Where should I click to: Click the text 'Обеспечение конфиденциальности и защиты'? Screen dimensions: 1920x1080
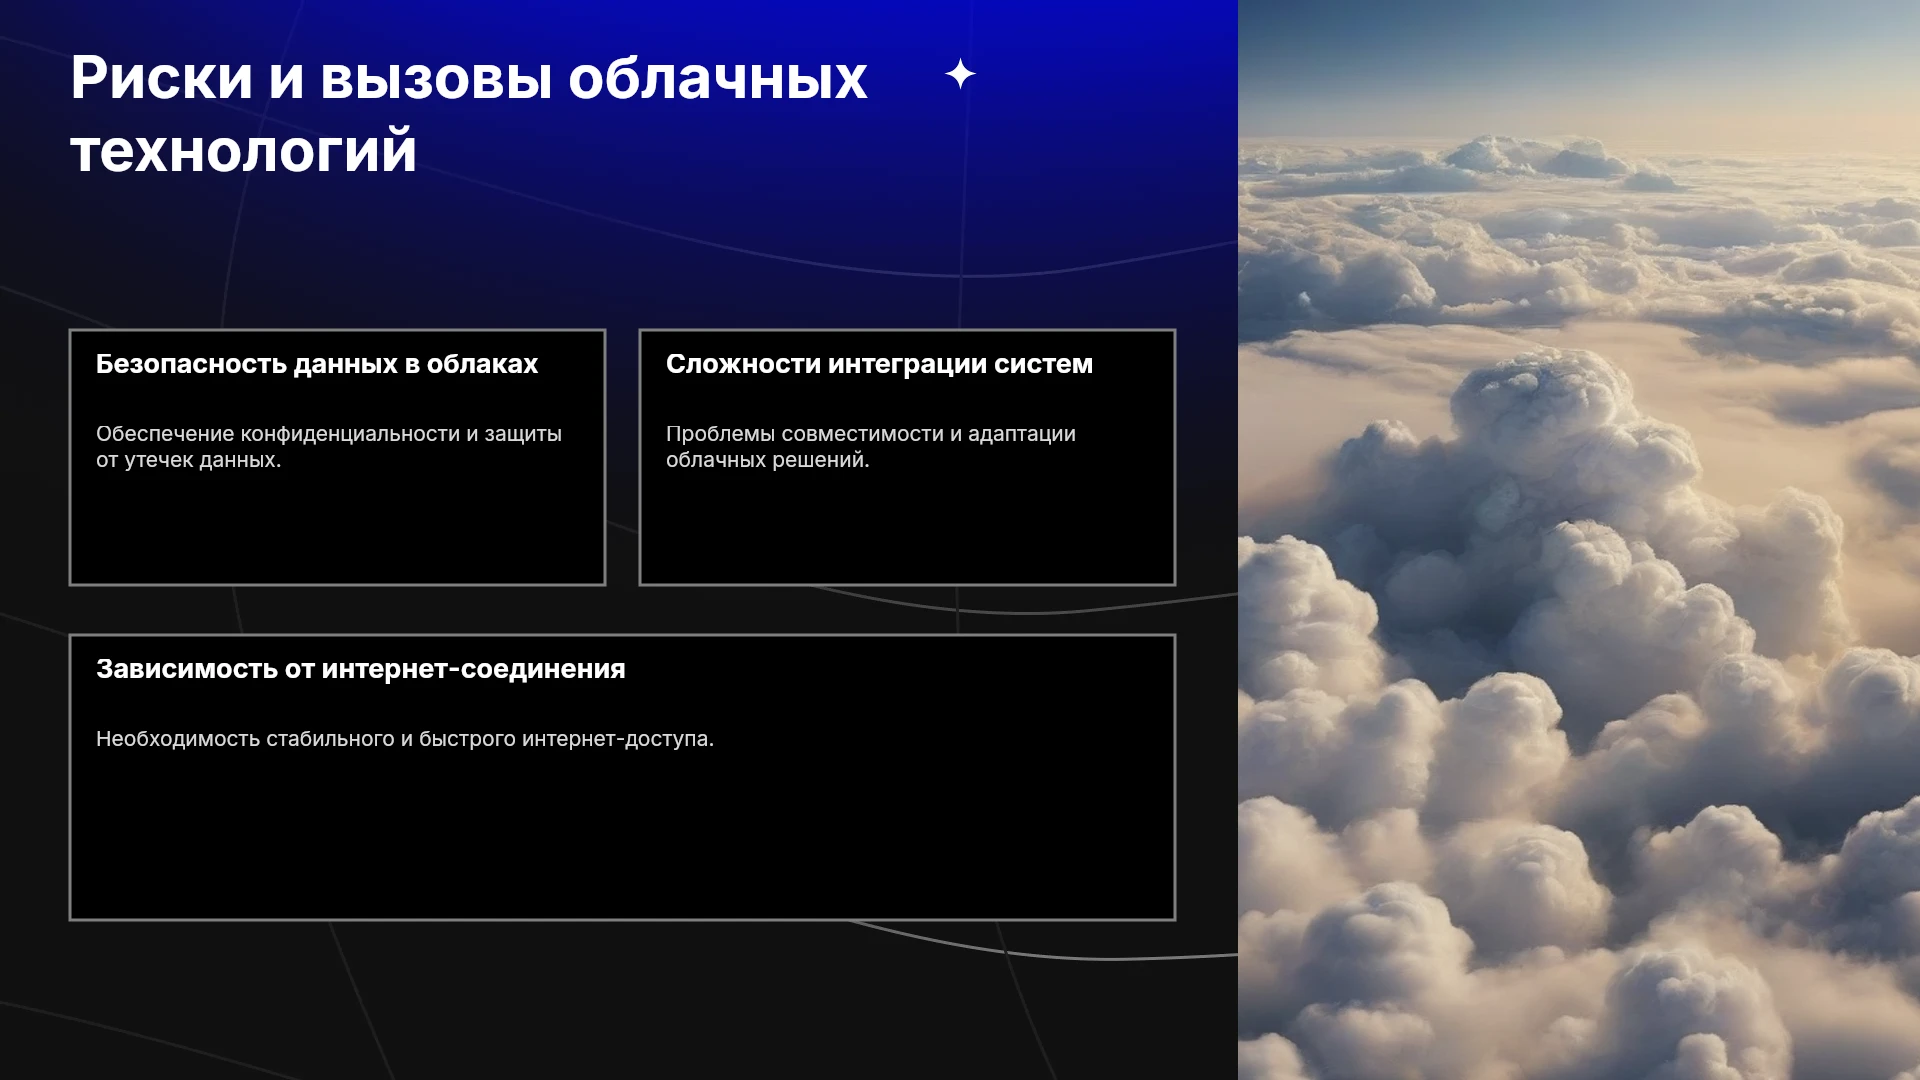point(329,434)
